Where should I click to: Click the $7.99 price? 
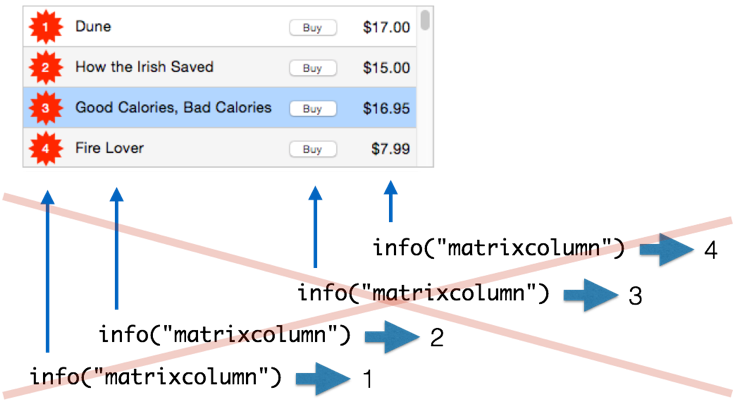click(390, 149)
